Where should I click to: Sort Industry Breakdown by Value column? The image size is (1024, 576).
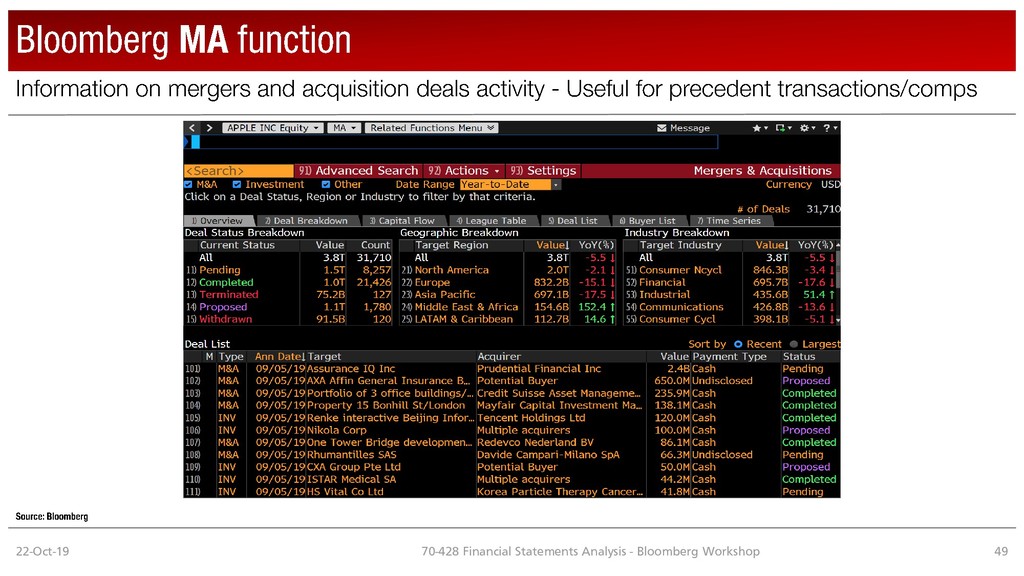point(772,245)
